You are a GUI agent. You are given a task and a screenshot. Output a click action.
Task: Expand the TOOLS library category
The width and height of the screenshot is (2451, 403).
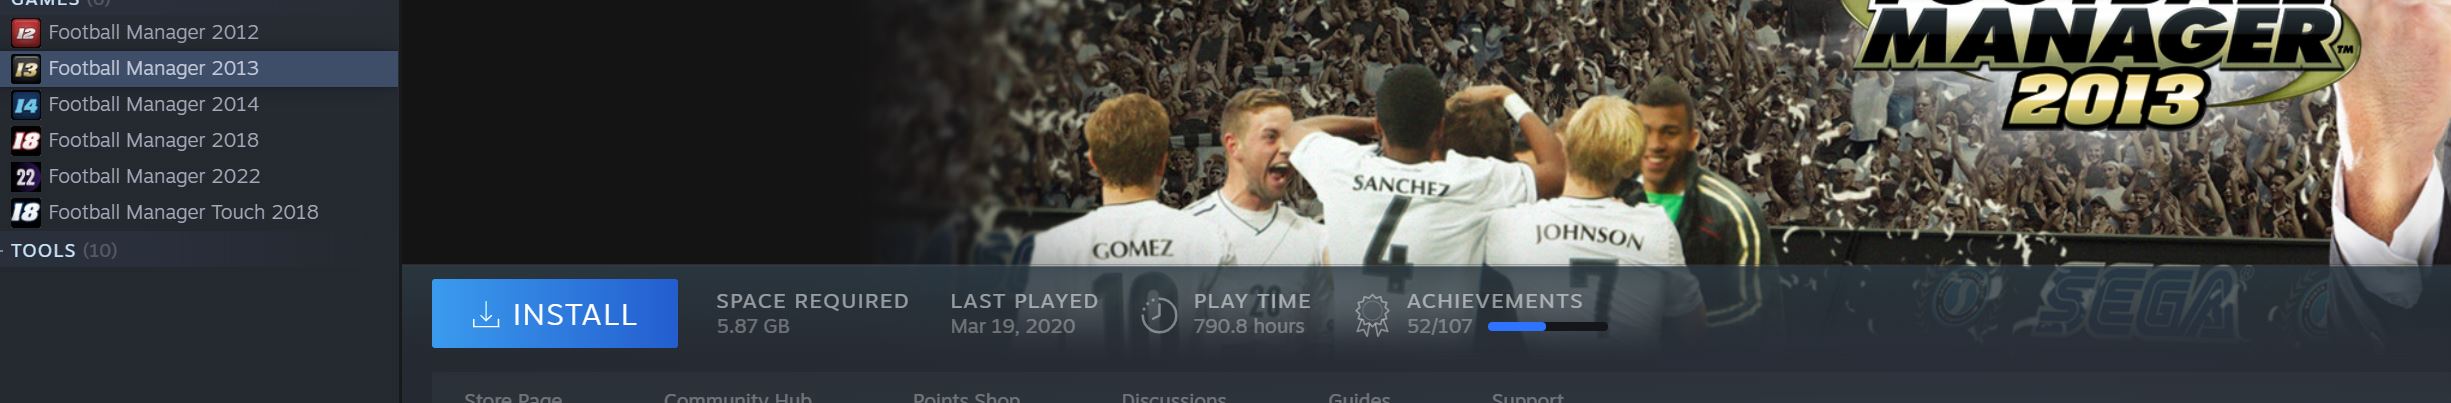click(64, 250)
